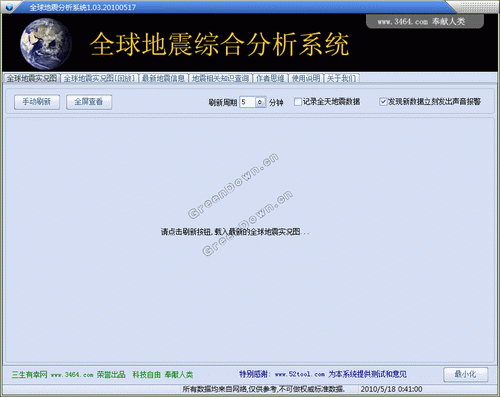Select the 使用说明 tab

click(306, 79)
